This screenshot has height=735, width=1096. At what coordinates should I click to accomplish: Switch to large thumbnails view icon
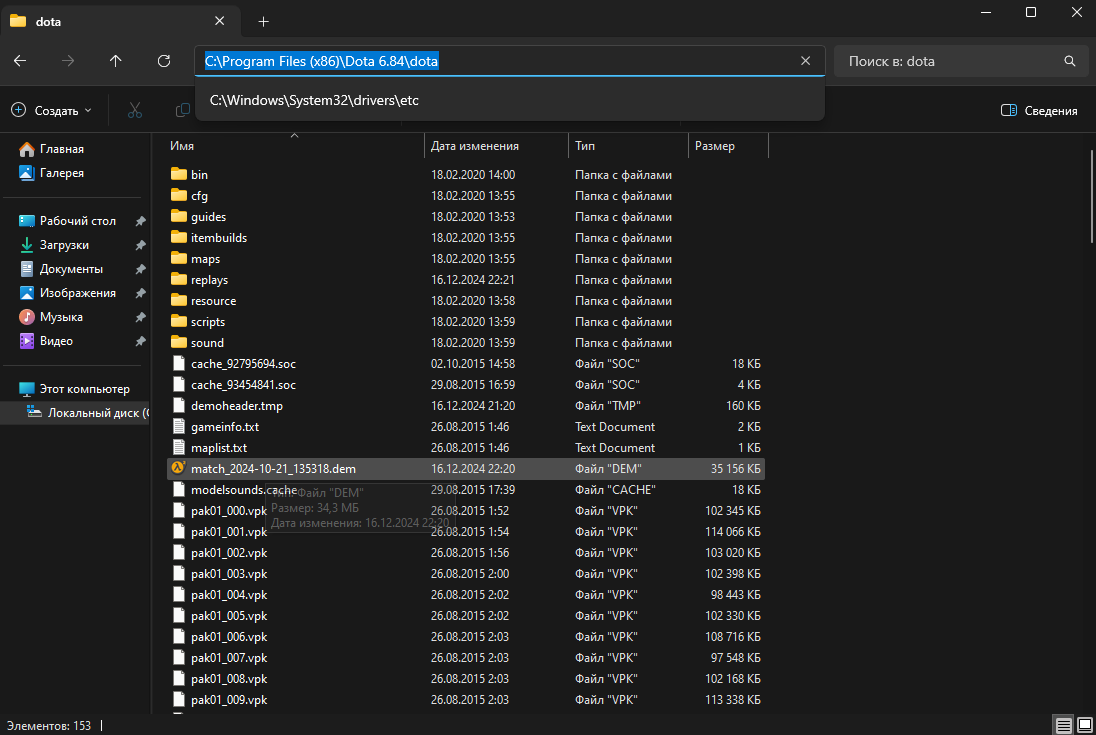click(x=1084, y=725)
